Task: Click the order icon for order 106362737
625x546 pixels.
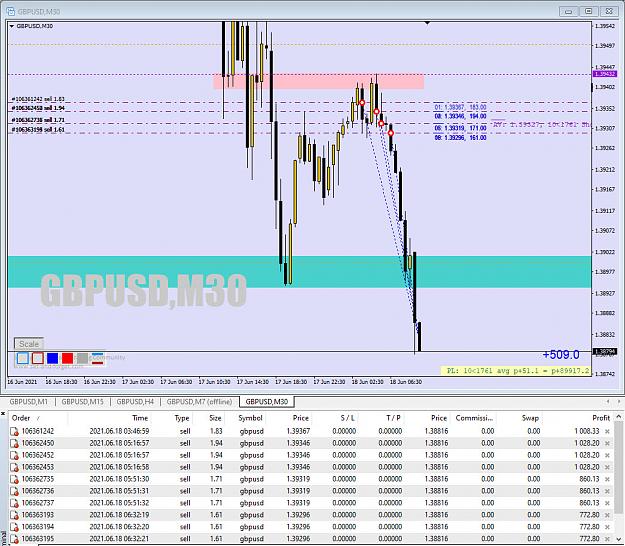Action: tap(14, 503)
